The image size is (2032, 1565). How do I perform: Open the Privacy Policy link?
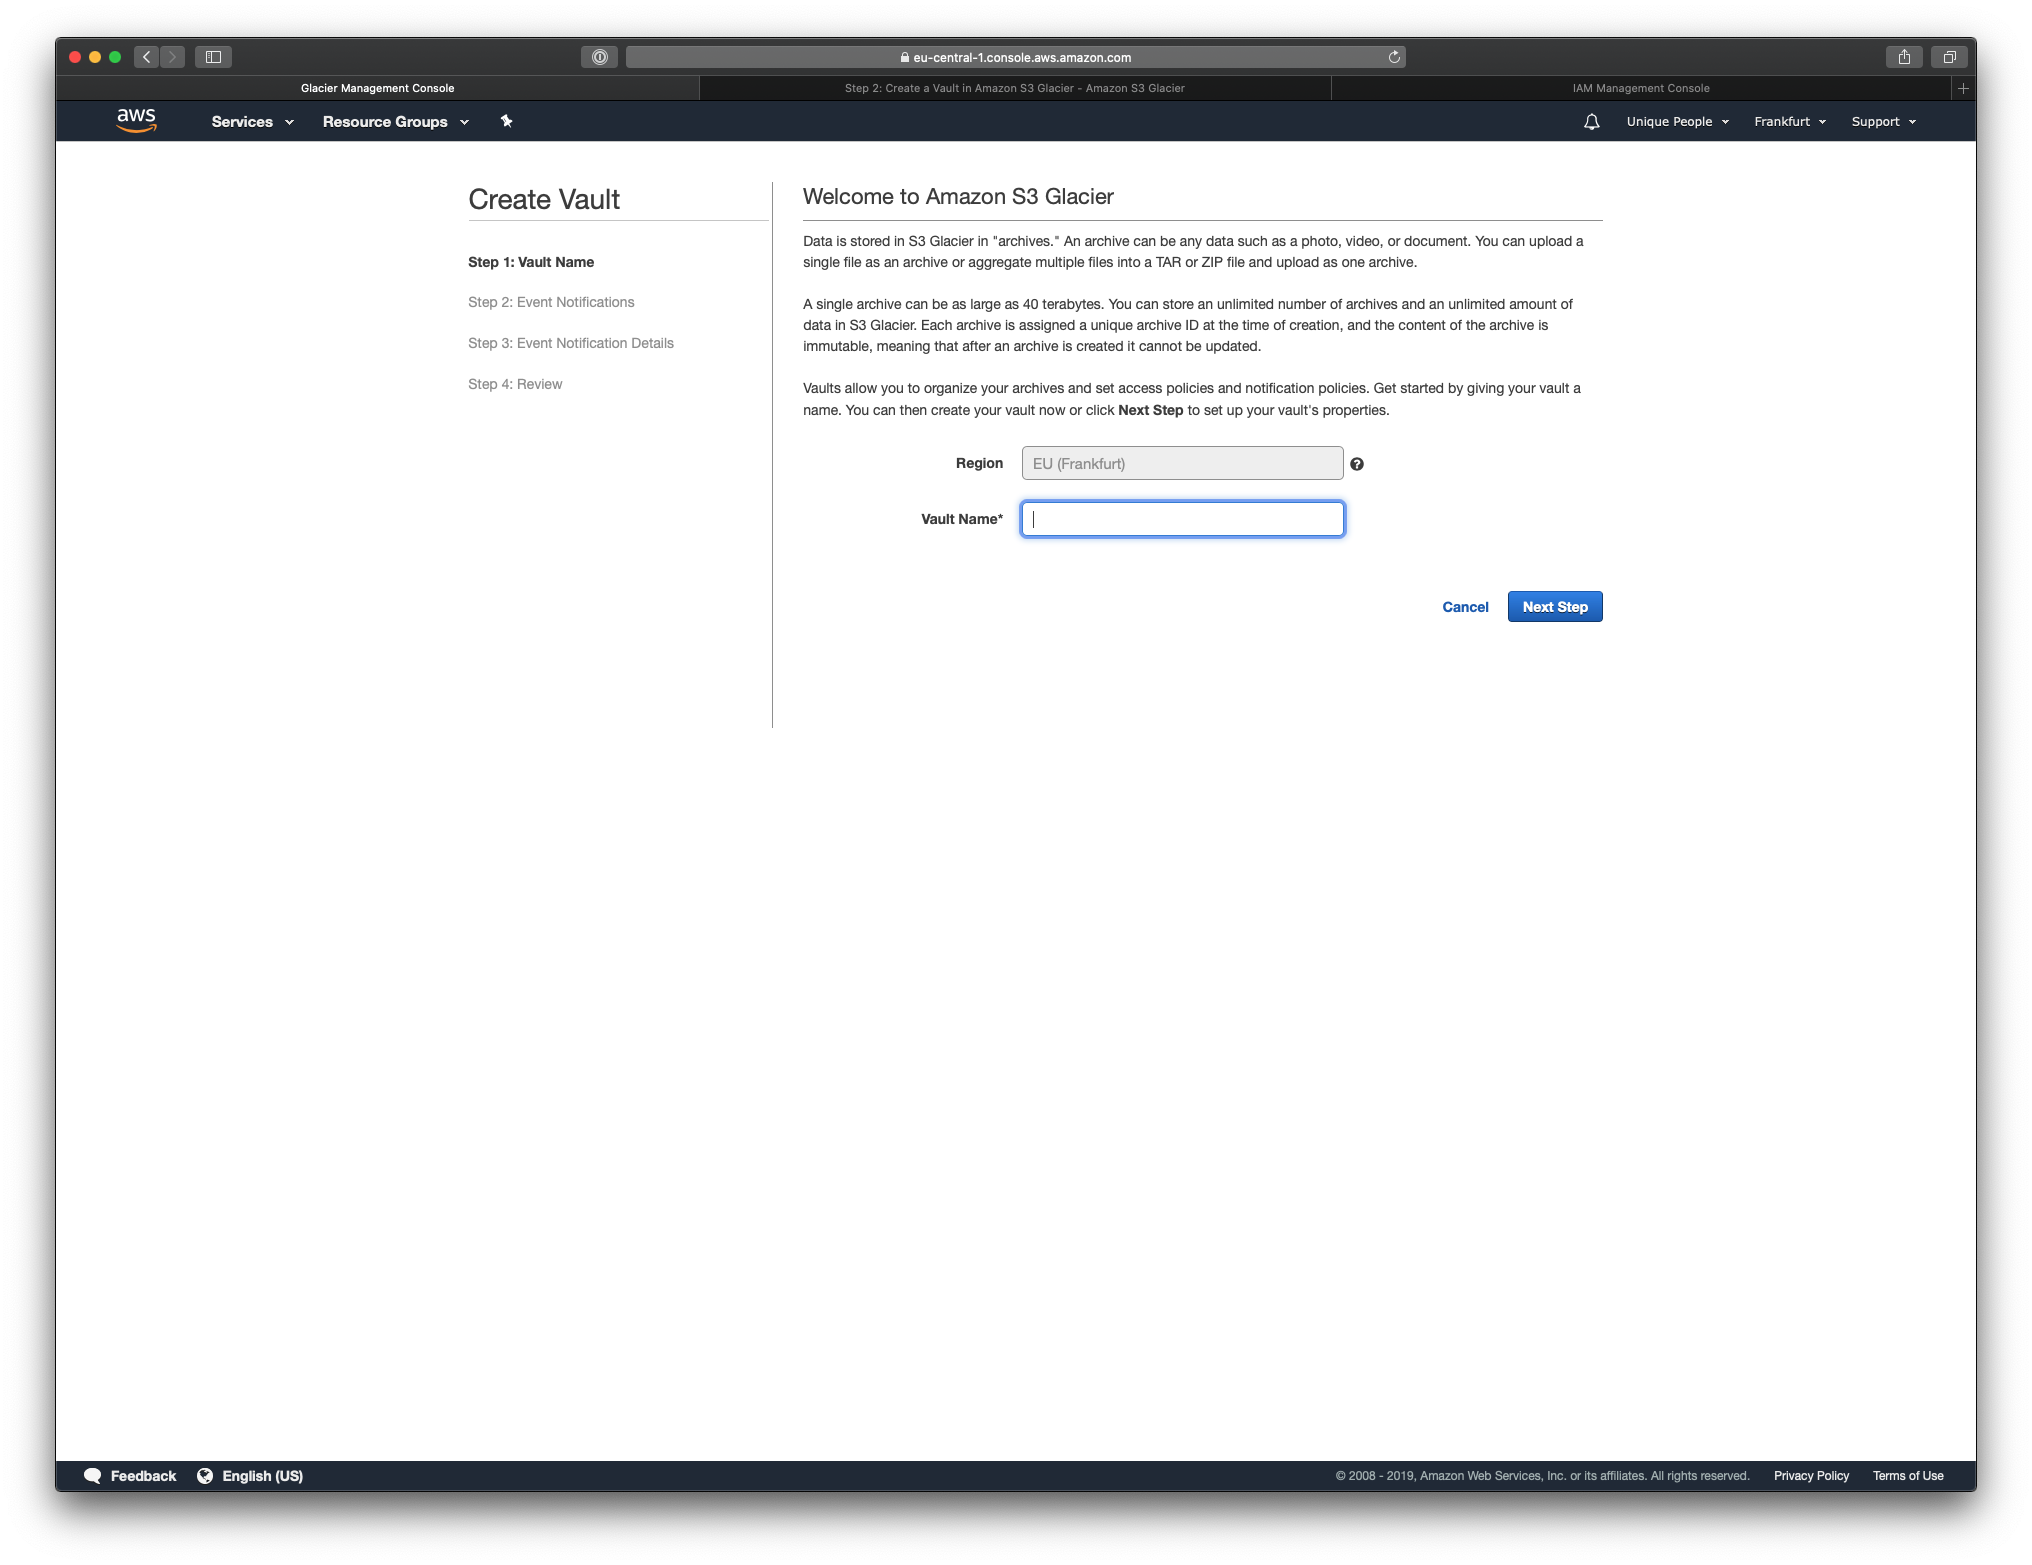click(x=1811, y=1476)
